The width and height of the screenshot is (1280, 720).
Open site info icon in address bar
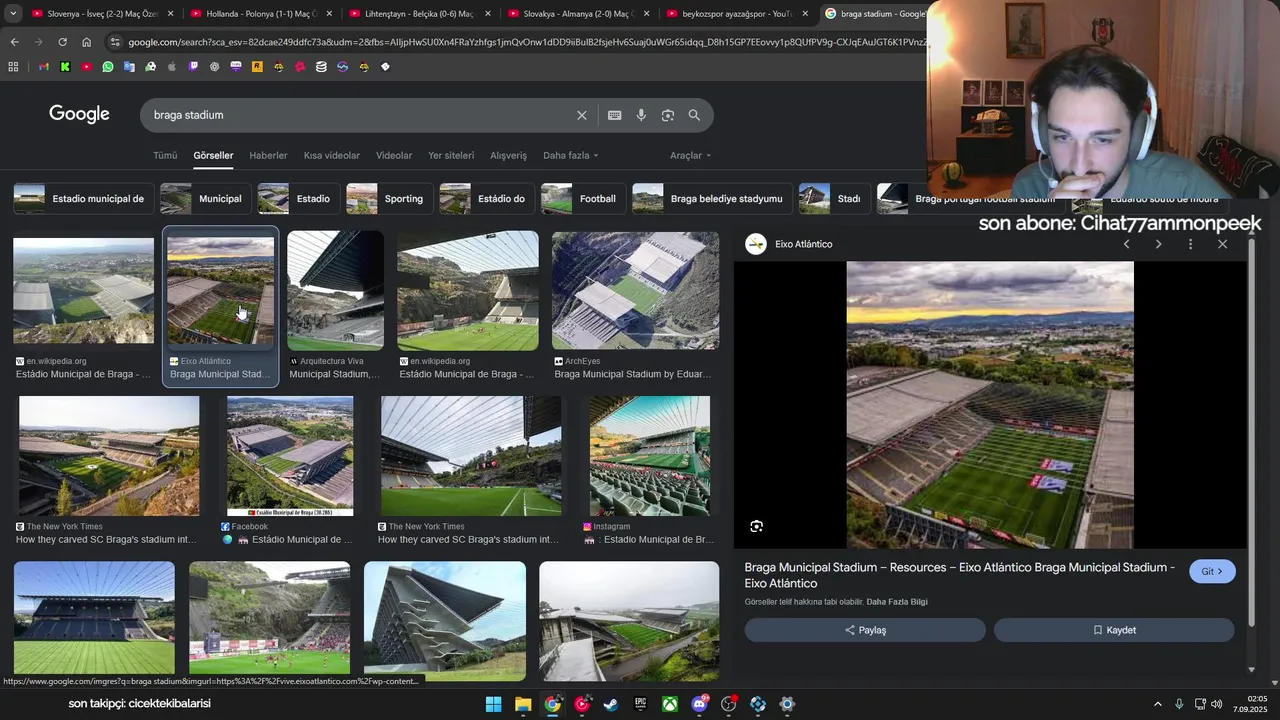tap(115, 42)
